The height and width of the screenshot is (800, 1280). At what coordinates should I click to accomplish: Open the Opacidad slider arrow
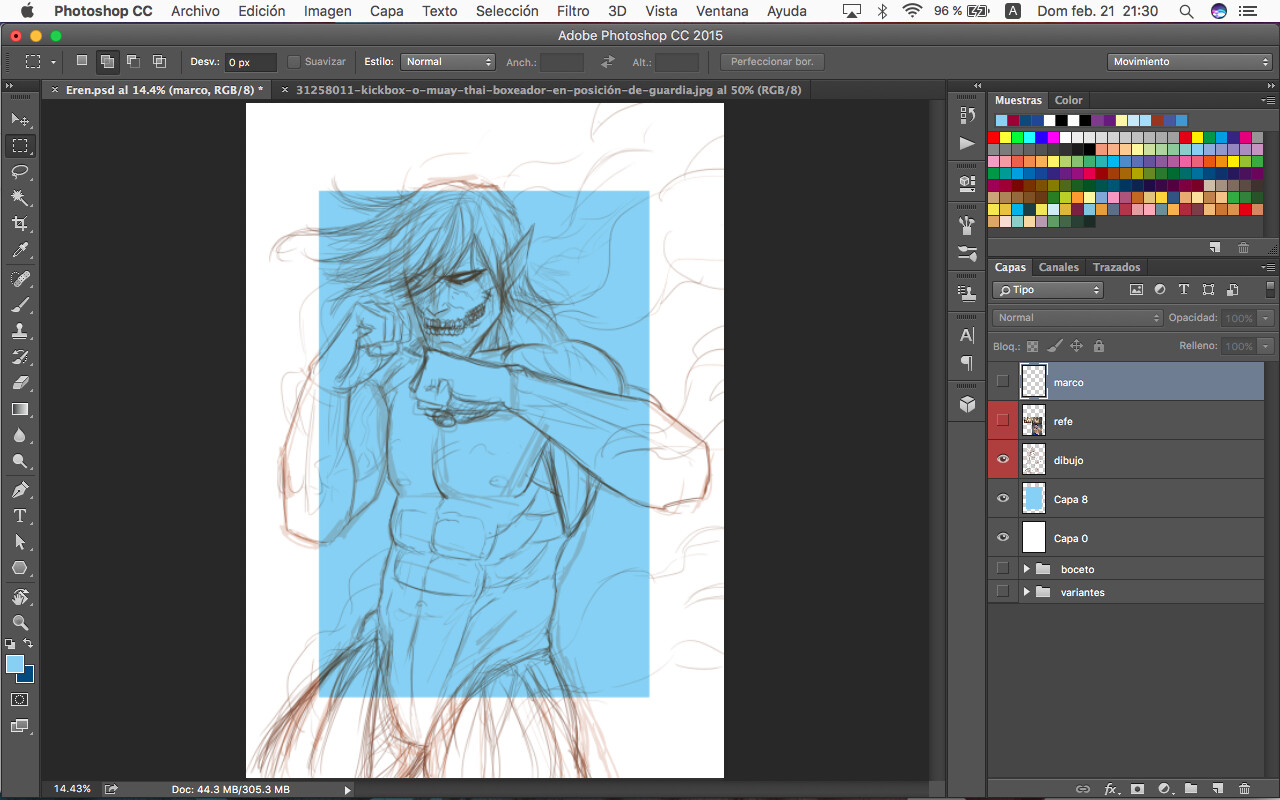pos(1266,318)
